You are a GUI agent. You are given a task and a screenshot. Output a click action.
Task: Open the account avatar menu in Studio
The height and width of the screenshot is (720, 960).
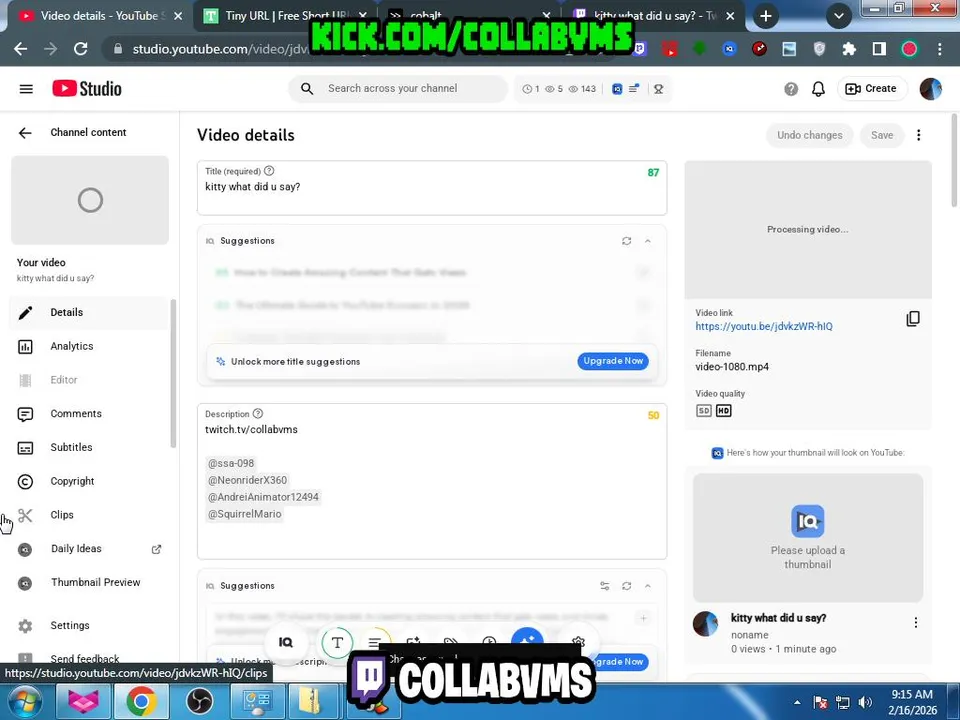(931, 89)
